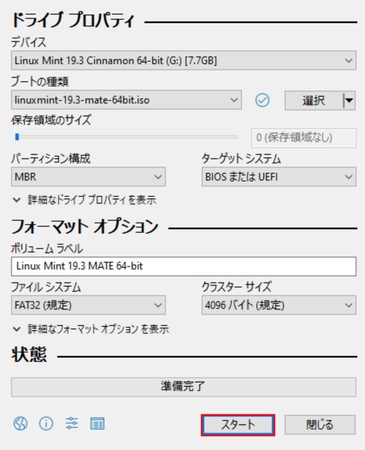365x450 pixels.
Task: Open the ファイル システム FAT32 dropdown
Action: (x=88, y=305)
